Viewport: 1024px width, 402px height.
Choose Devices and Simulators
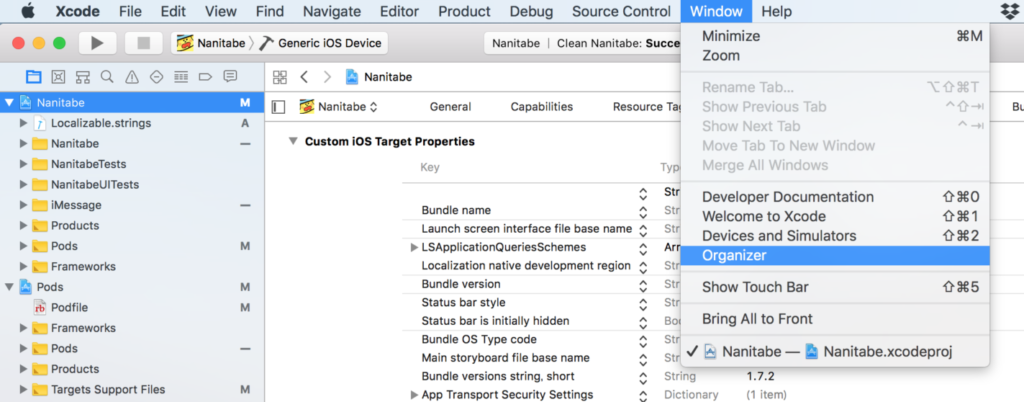pyautogui.click(x=835, y=236)
